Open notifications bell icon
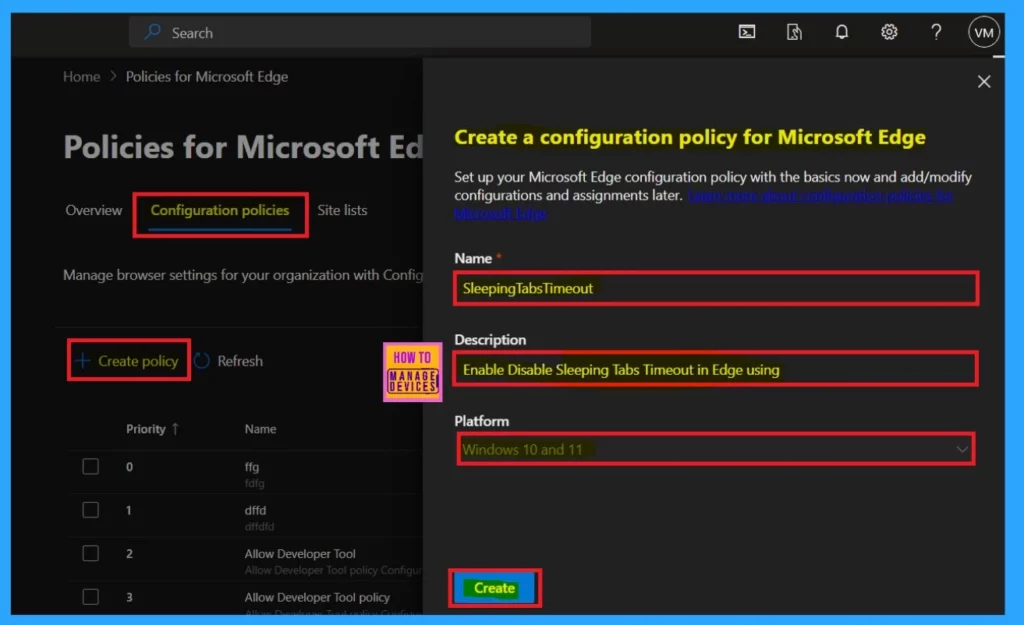 pyautogui.click(x=842, y=32)
